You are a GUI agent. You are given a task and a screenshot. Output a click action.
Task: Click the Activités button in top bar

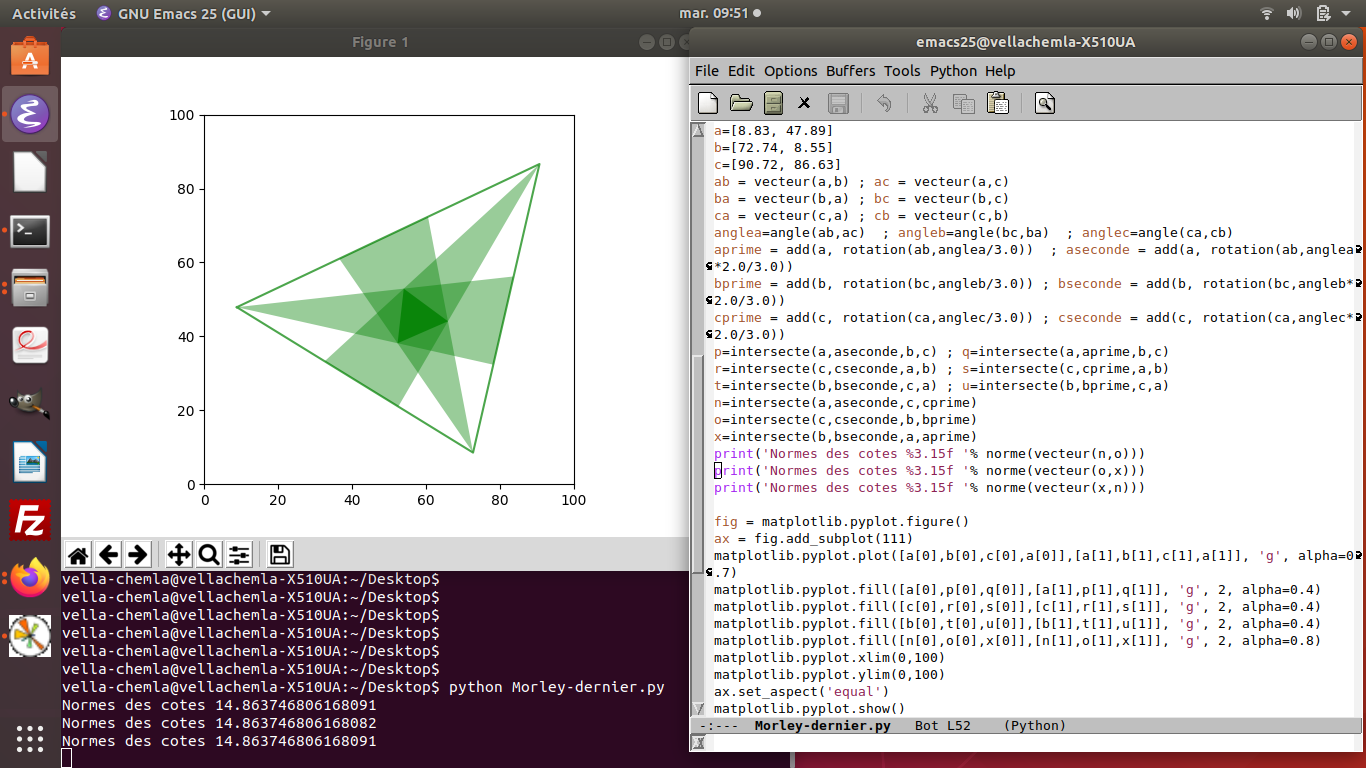coord(43,14)
